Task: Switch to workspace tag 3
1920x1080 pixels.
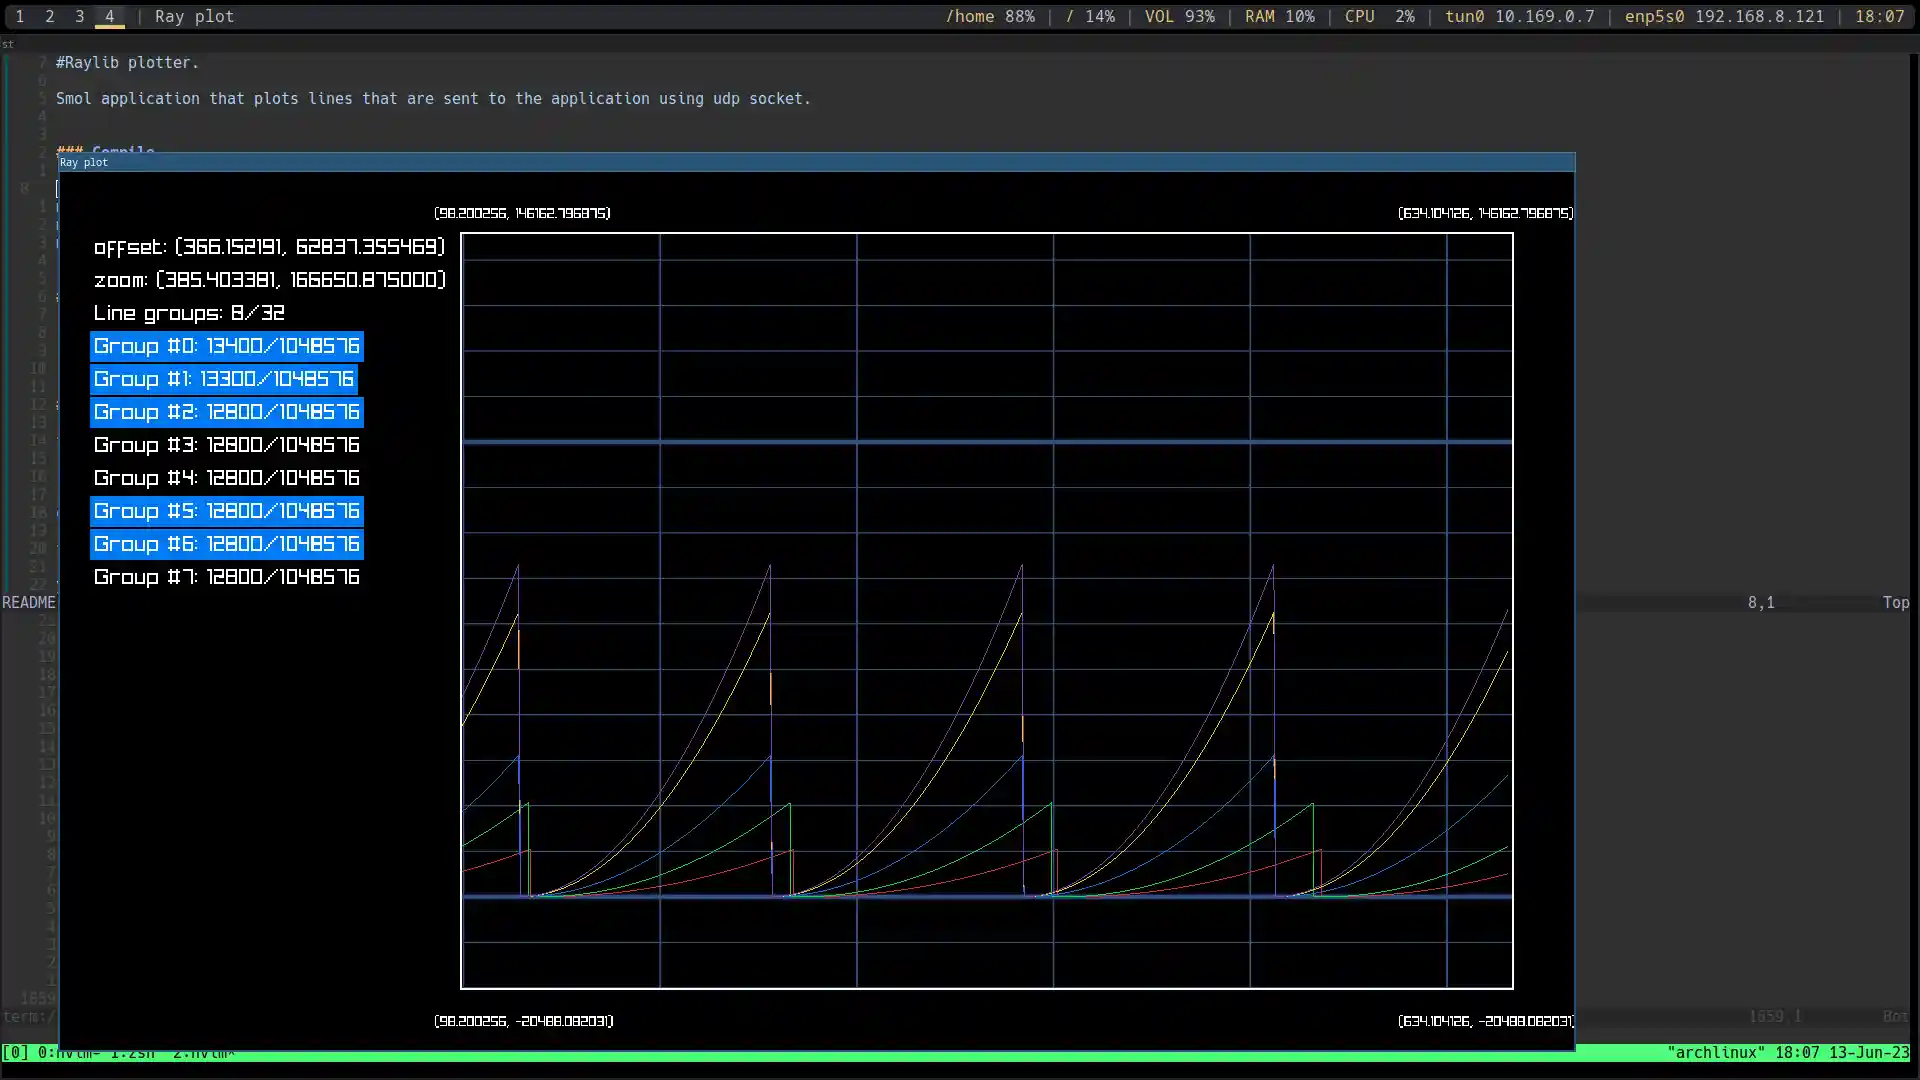Action: [x=79, y=16]
